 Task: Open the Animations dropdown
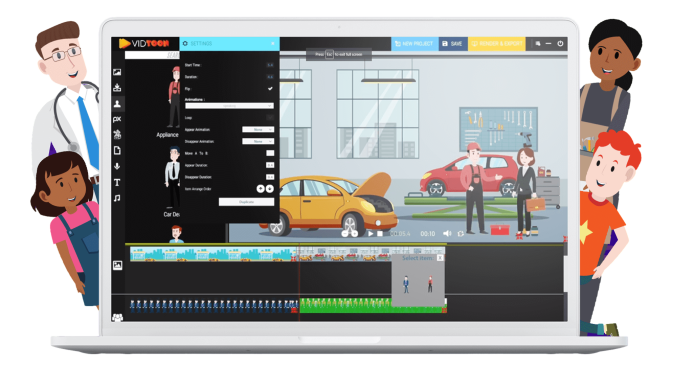pyautogui.click(x=229, y=106)
